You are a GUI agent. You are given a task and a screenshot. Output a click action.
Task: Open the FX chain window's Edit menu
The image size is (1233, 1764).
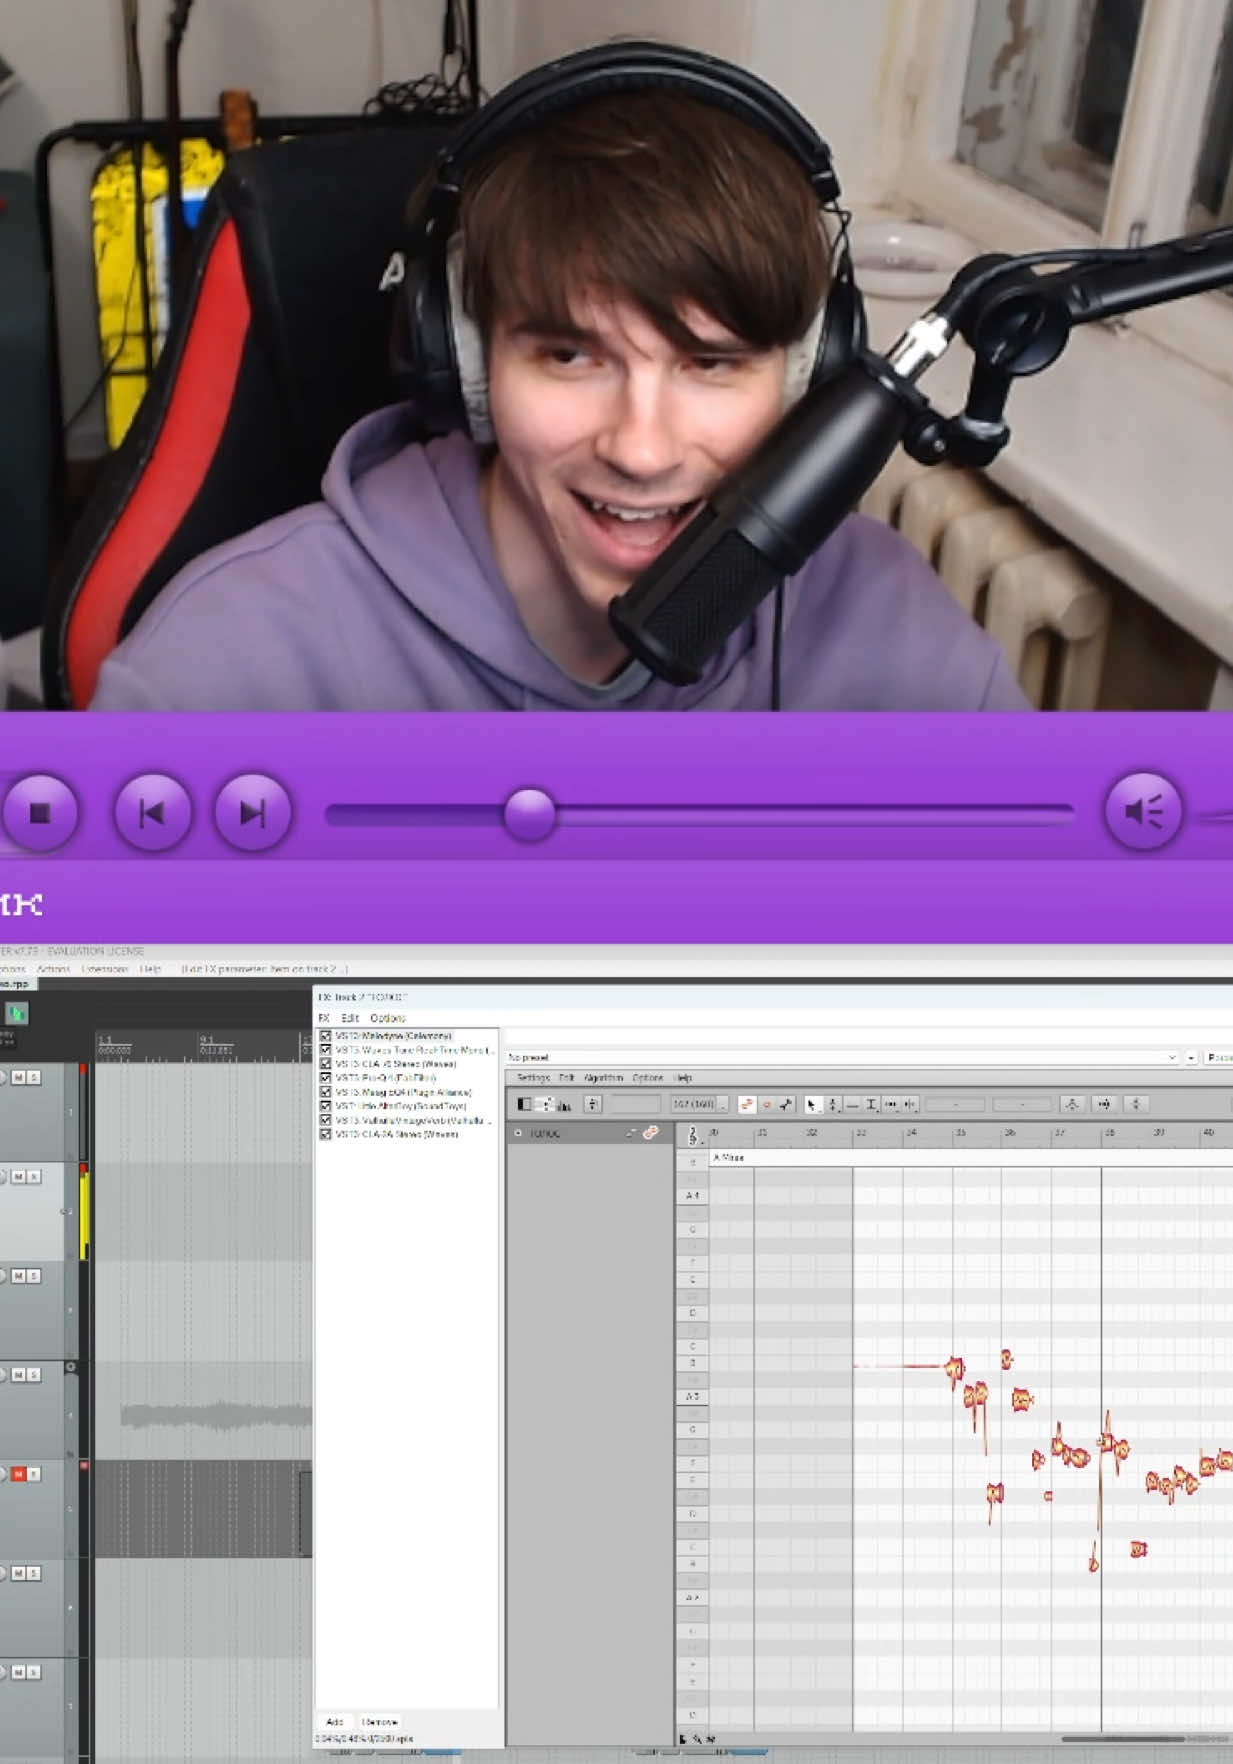[x=350, y=1017]
